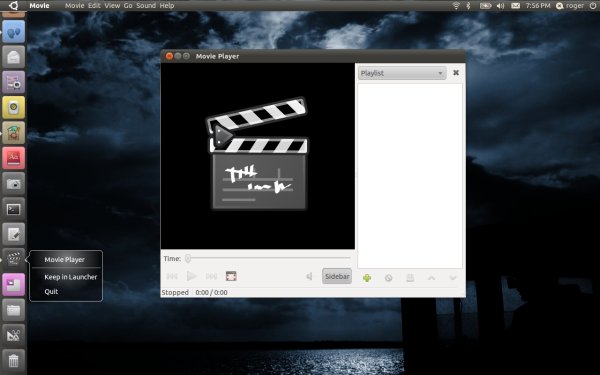The height and width of the screenshot is (375, 600).
Task: Open the blue chat bubbles launcher icon
Action: click(x=14, y=32)
